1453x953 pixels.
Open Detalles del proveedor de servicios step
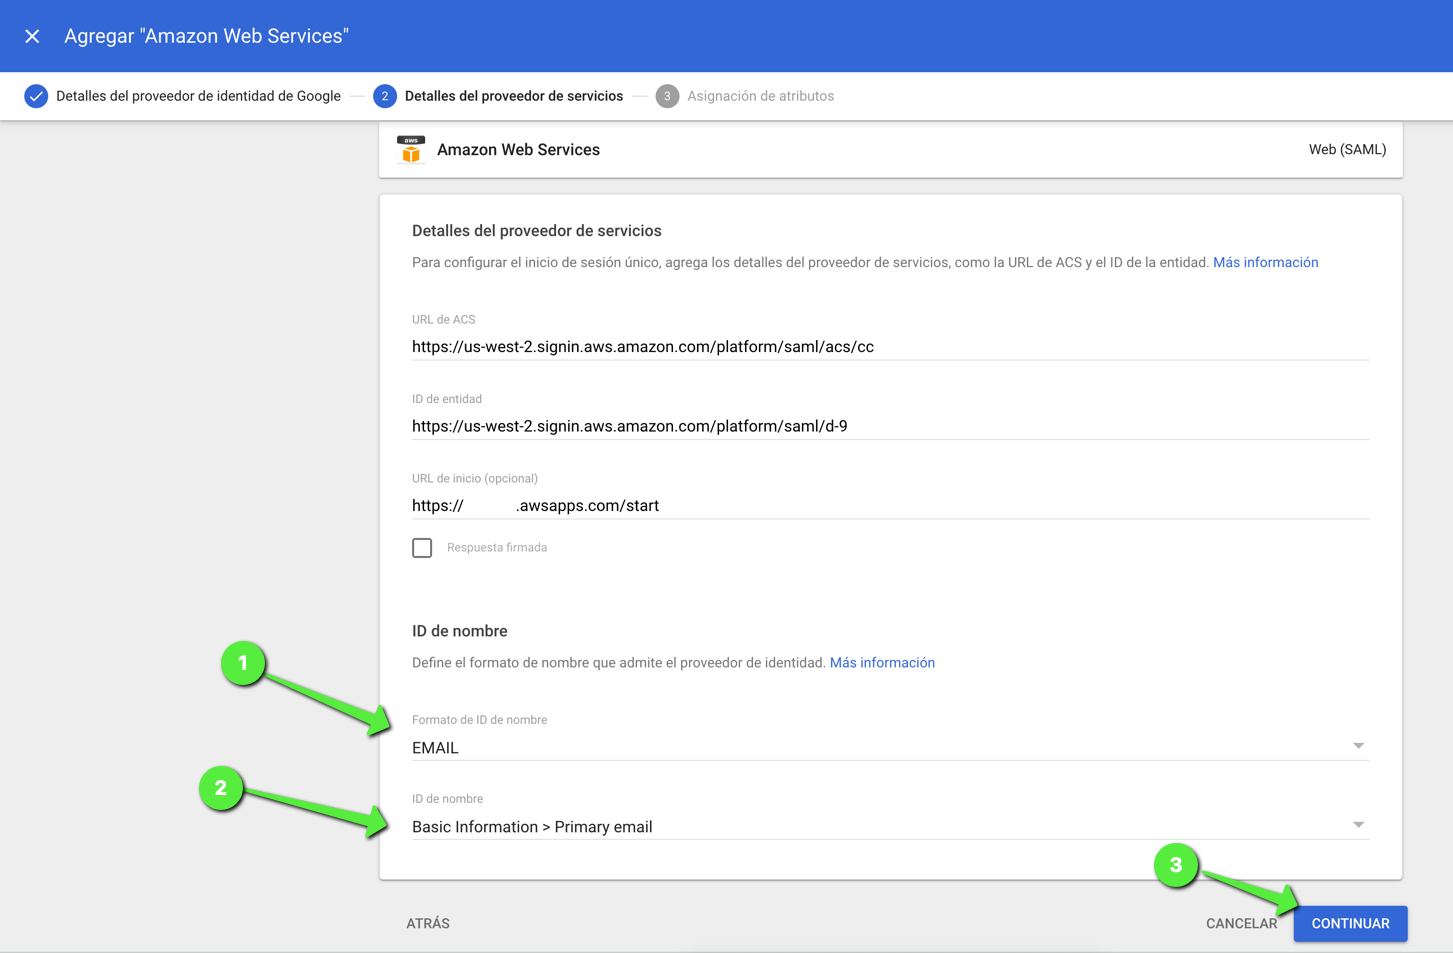(x=514, y=96)
